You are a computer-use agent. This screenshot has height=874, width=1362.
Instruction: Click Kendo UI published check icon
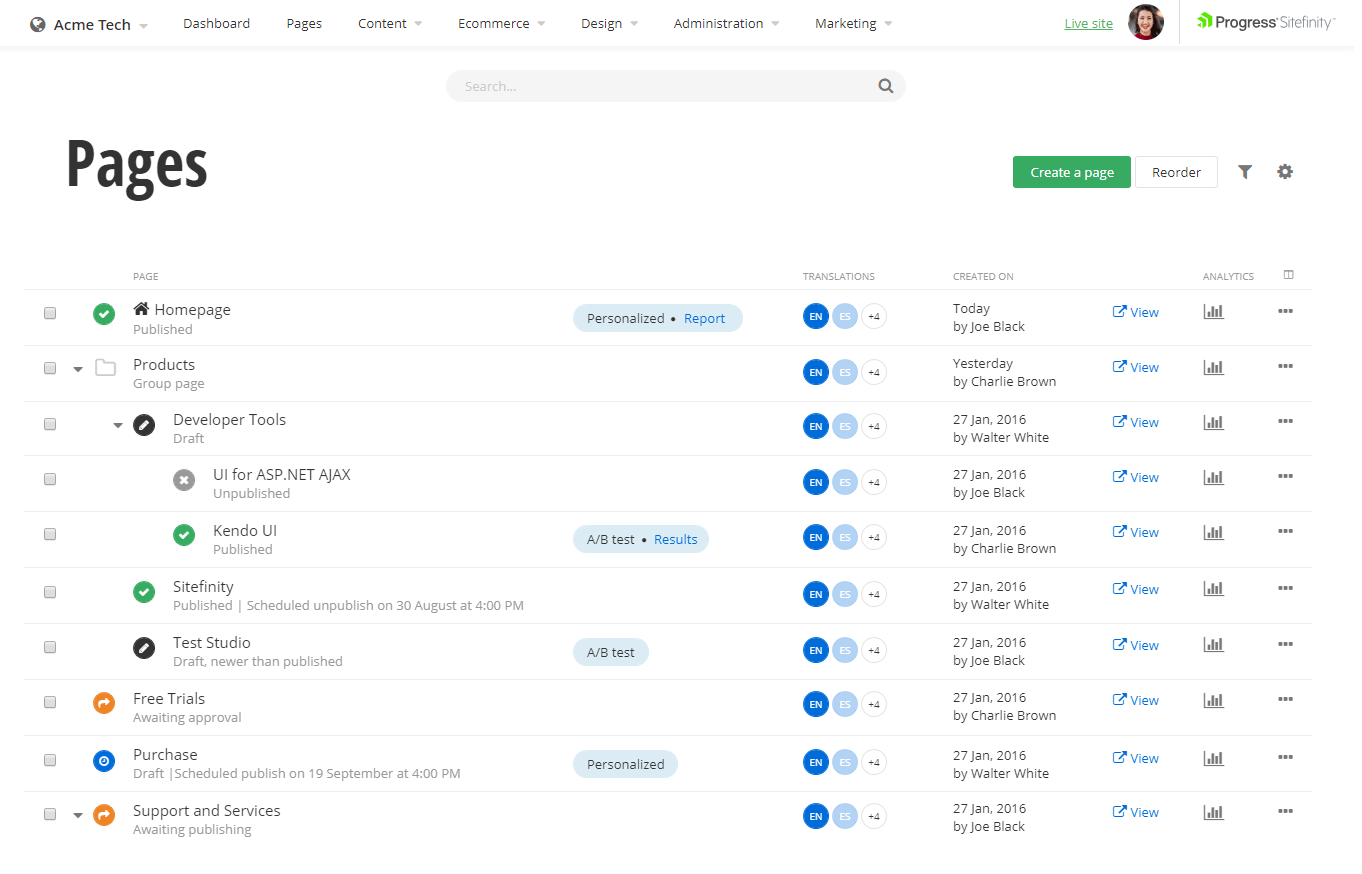(184, 535)
